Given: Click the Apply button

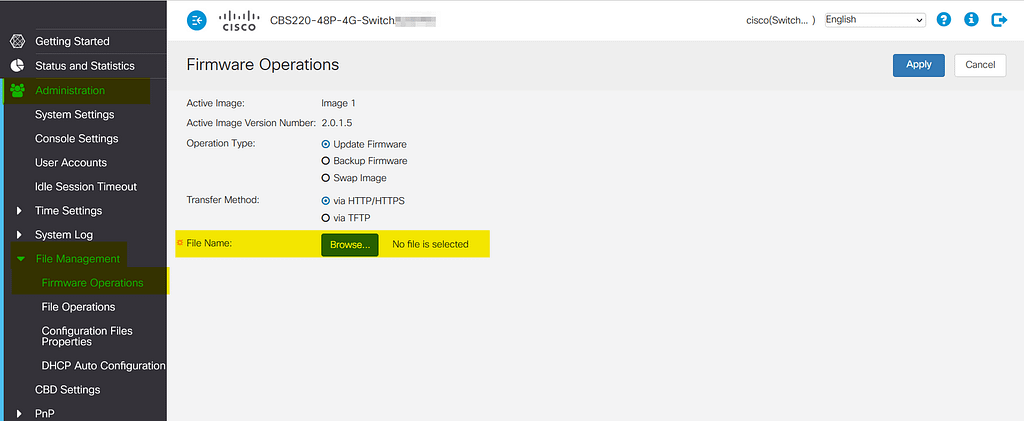Looking at the screenshot, I should [918, 65].
